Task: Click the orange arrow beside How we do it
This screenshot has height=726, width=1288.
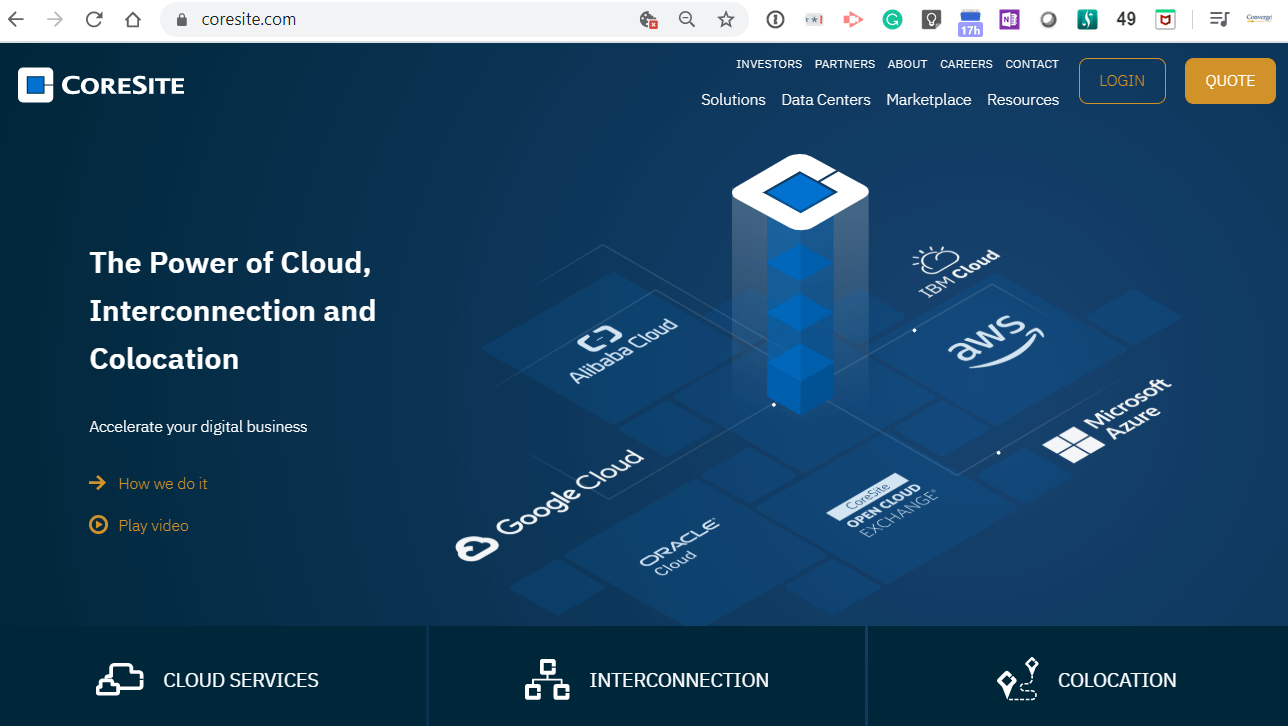Action: click(x=97, y=483)
